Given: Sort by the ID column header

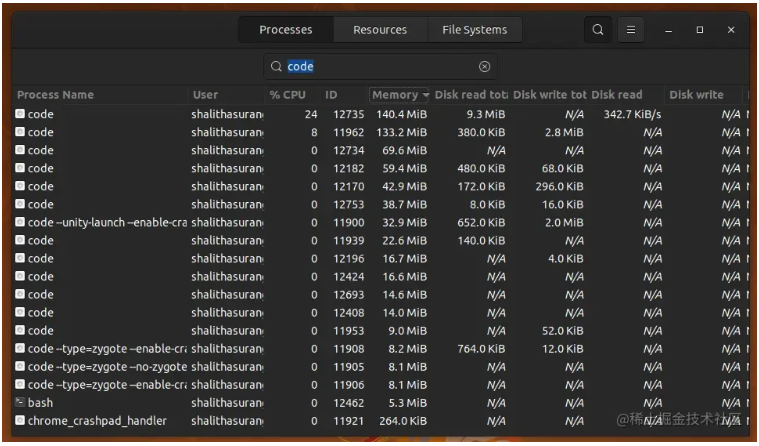Looking at the screenshot, I should pos(344,95).
